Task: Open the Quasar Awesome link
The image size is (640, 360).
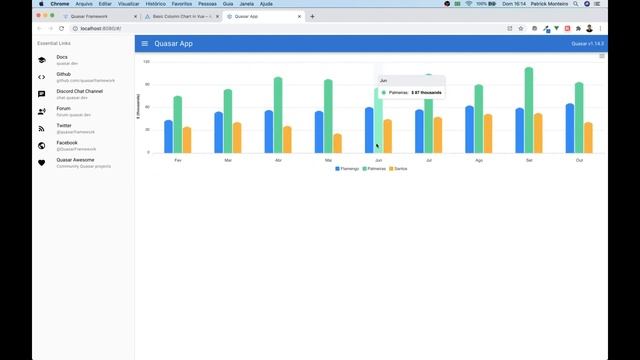Action: 83,163
